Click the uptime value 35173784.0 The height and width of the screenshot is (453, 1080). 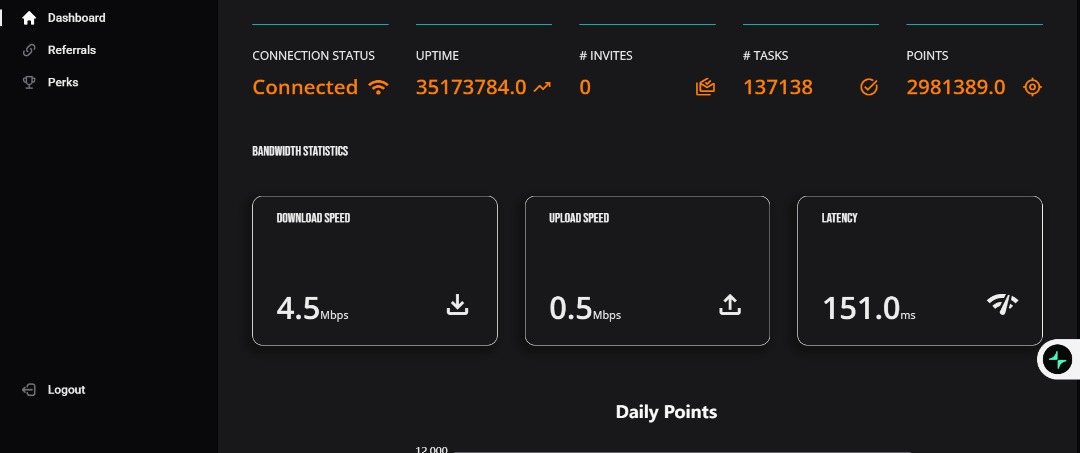pyautogui.click(x=471, y=87)
